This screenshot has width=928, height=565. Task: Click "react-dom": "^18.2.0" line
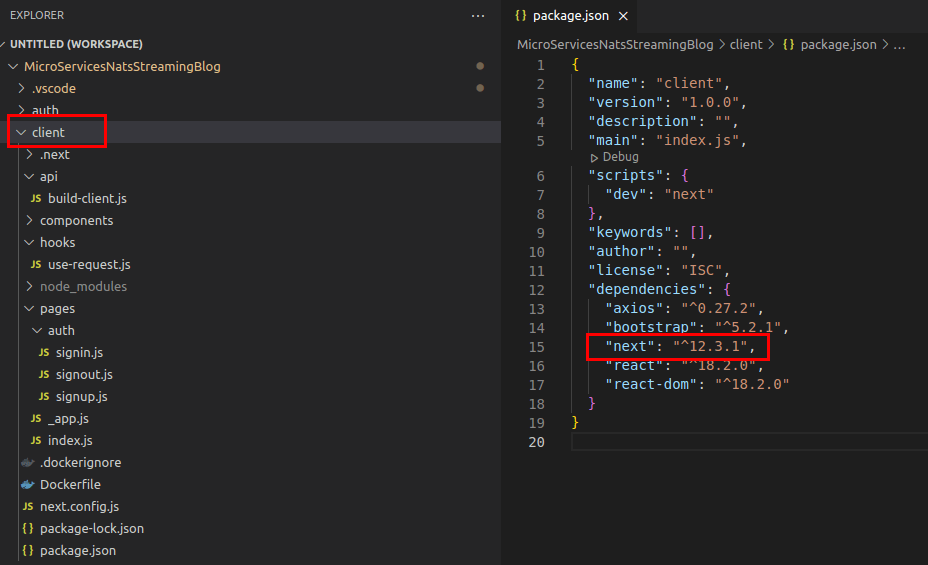pos(697,385)
